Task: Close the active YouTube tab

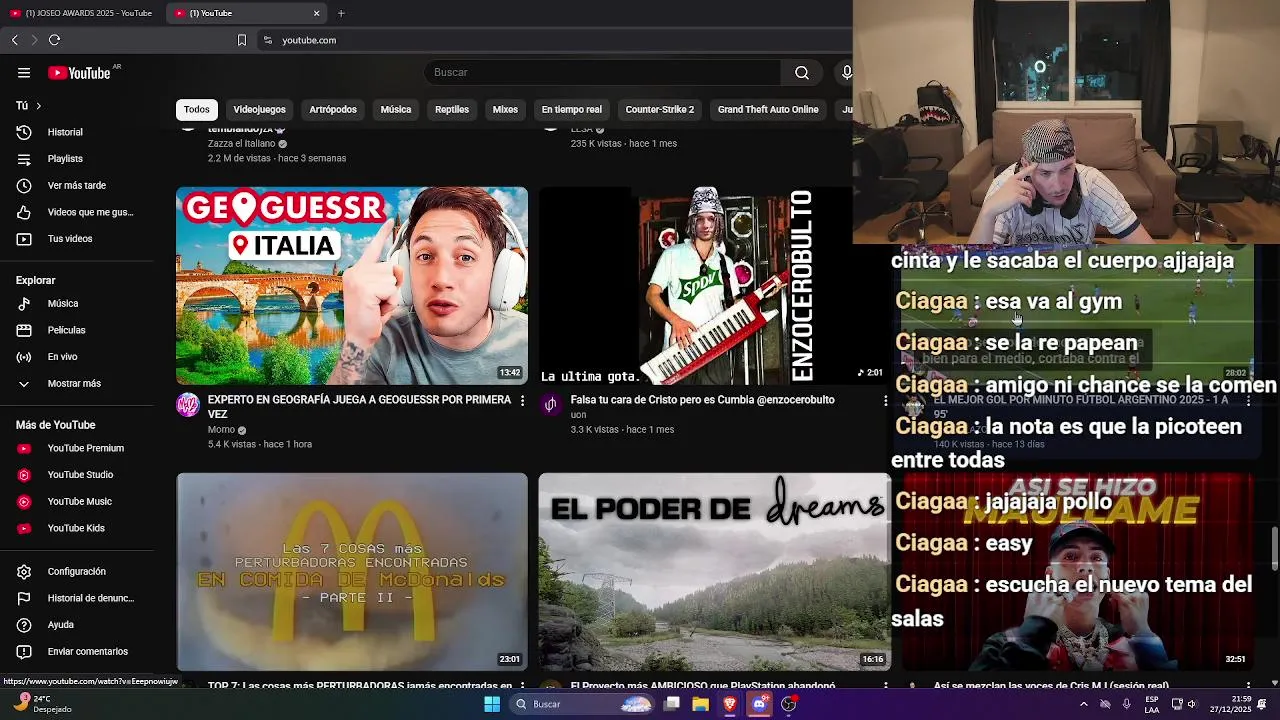Action: pyautogui.click(x=317, y=13)
